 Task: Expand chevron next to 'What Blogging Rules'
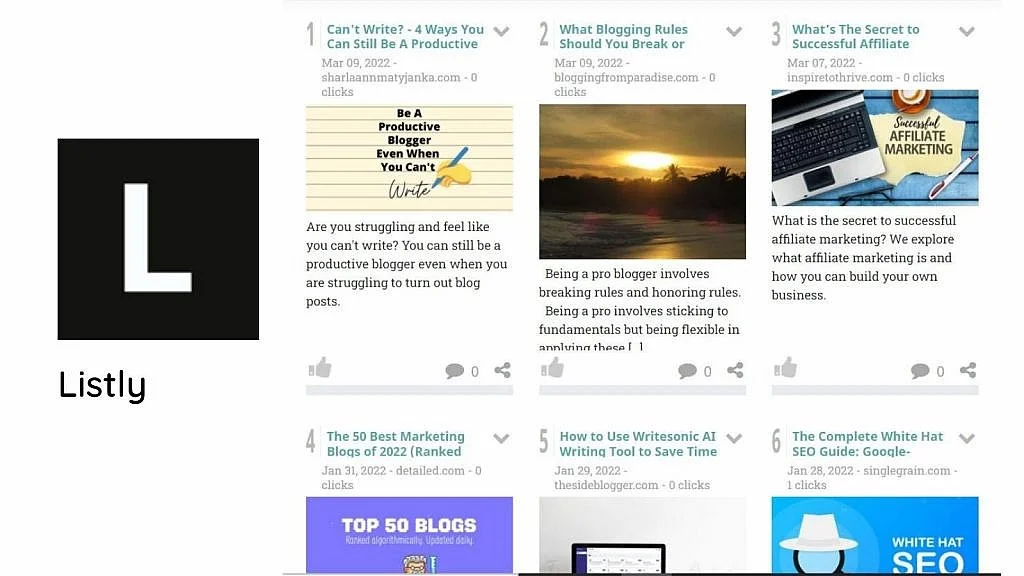point(734,31)
